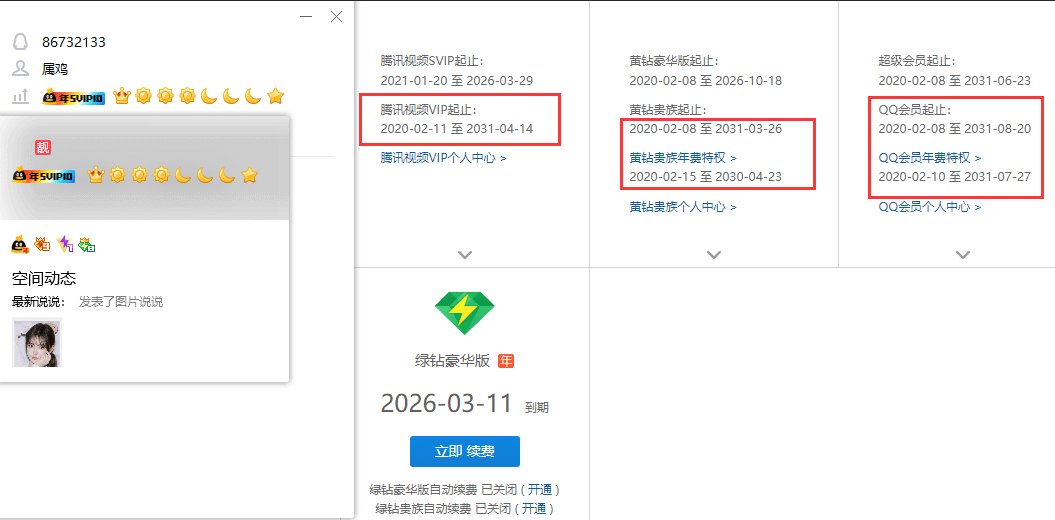Click 开通 next to 绿钻豪华版自动续费
1055x520 pixels.
539,489
